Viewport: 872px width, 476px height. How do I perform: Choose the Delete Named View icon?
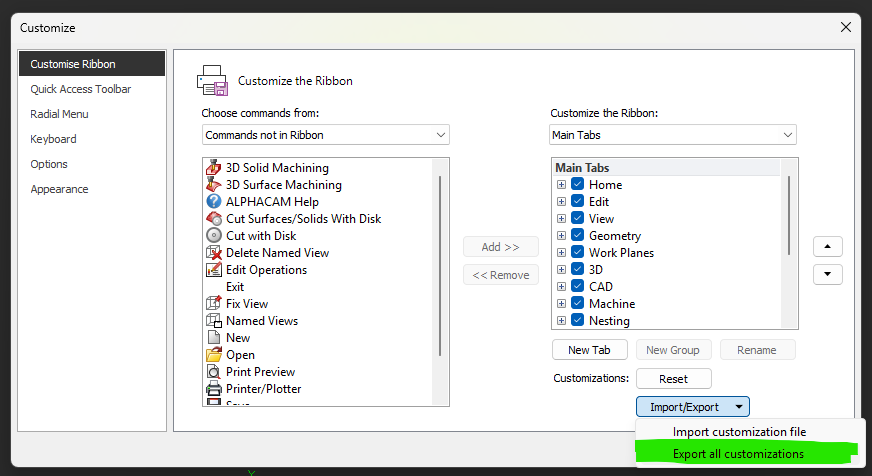click(213, 253)
